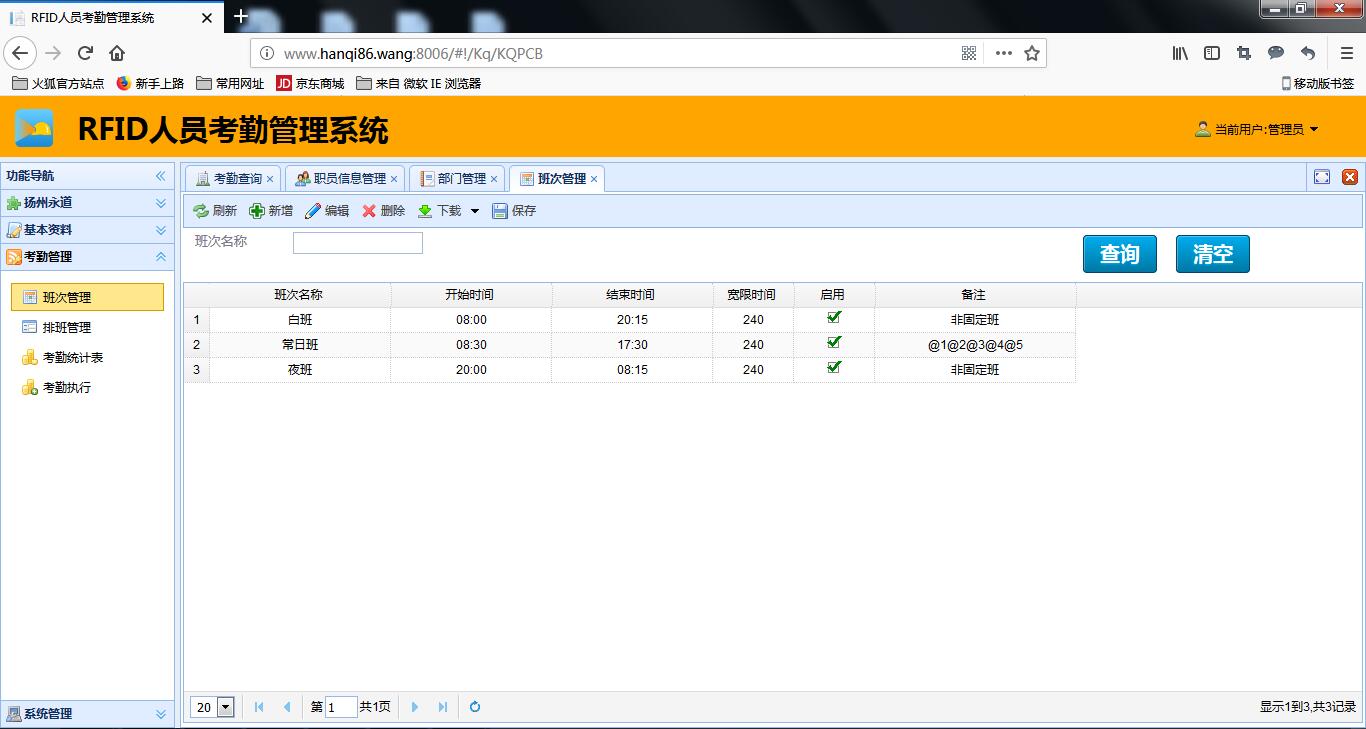Image resolution: width=1366 pixels, height=729 pixels.
Task: Click the Delete (删除) red X icon
Action: (369, 211)
